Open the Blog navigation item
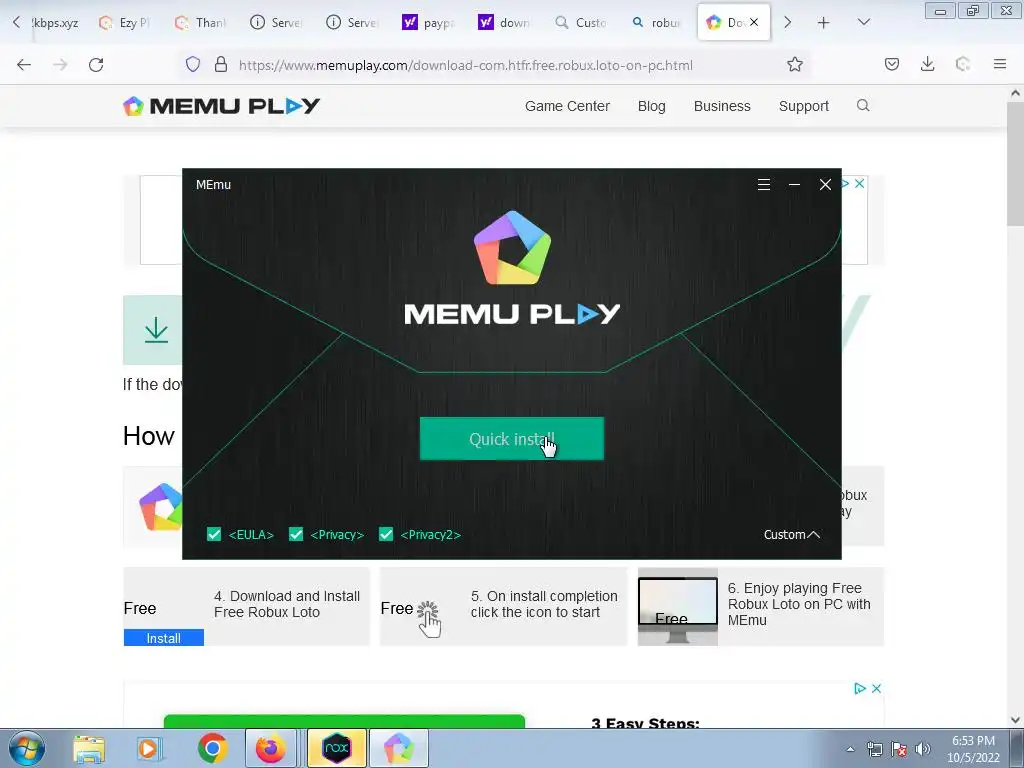This screenshot has height=768, width=1024. coord(651,106)
